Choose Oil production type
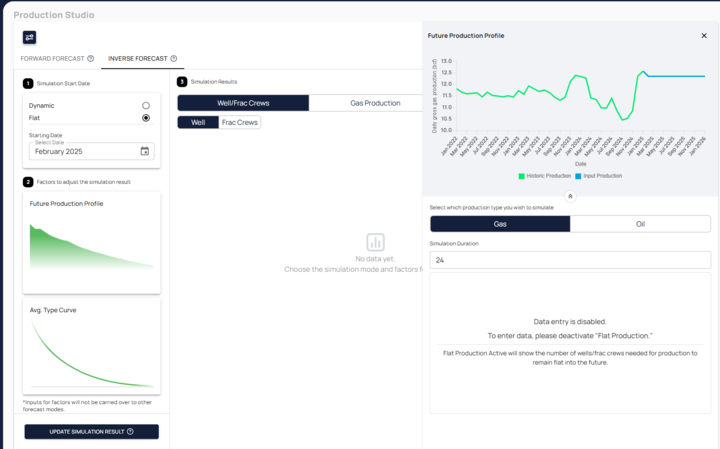The image size is (720, 449). pyautogui.click(x=640, y=224)
